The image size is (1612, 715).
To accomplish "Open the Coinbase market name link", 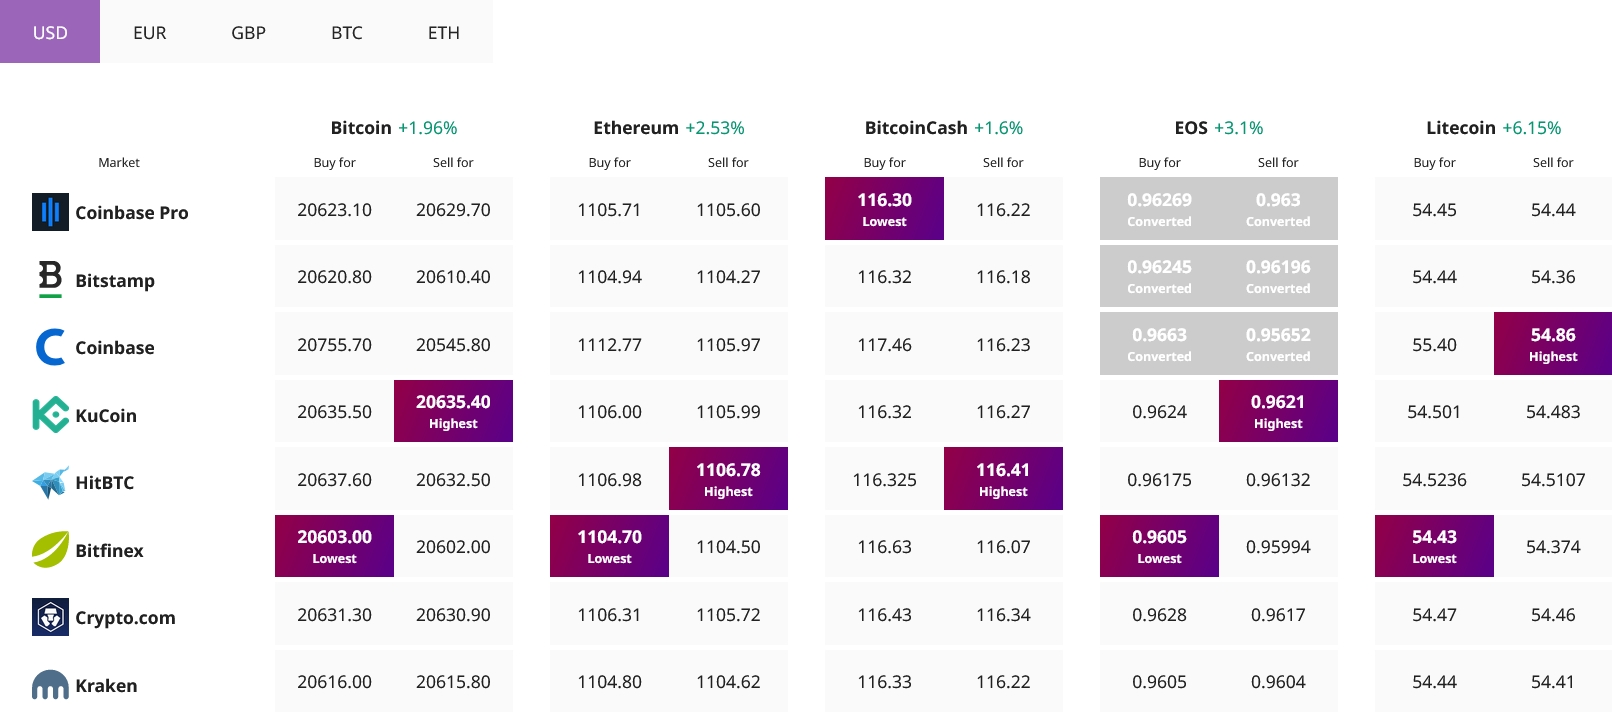I will [115, 347].
